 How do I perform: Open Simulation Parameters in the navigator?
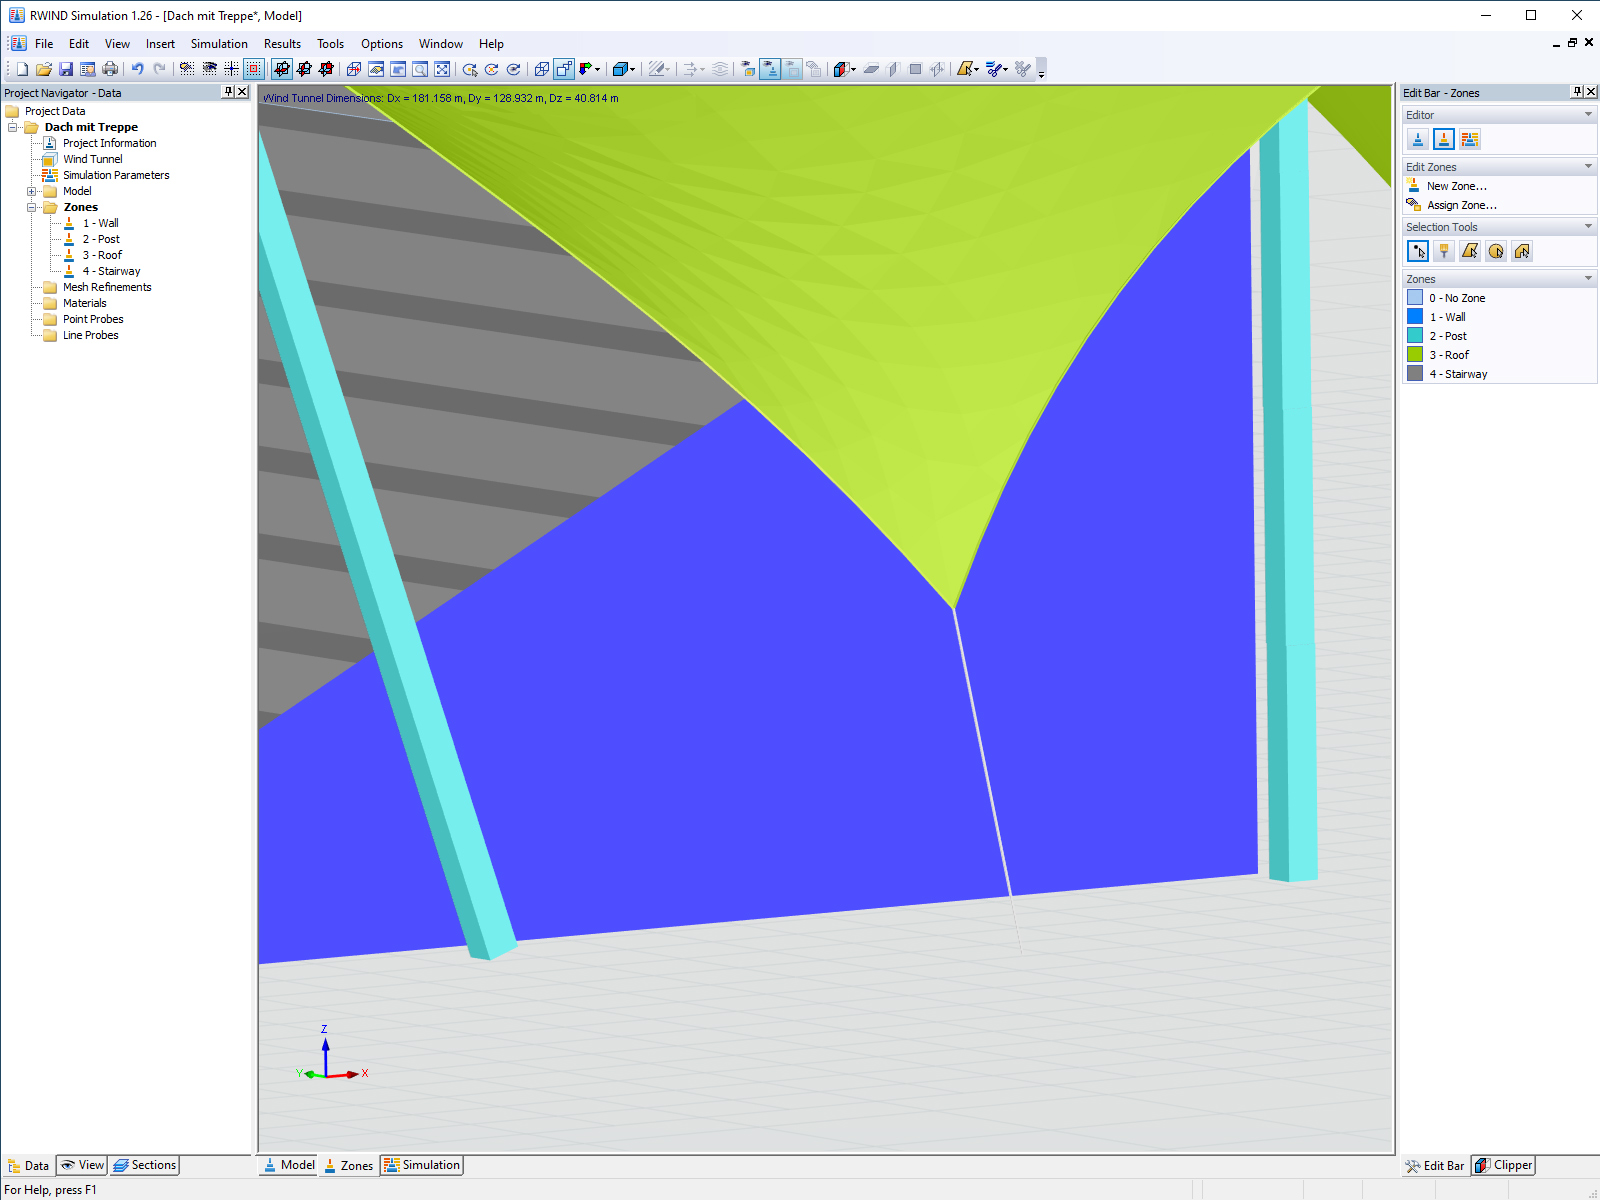pos(116,175)
